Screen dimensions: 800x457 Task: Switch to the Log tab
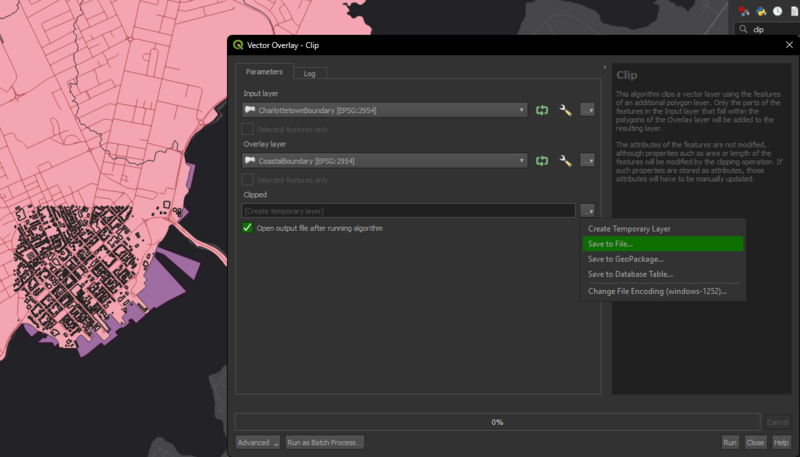coord(310,73)
